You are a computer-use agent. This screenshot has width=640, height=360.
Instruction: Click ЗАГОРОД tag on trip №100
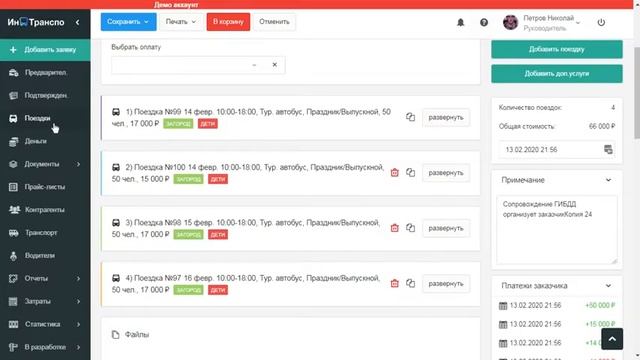(x=188, y=179)
